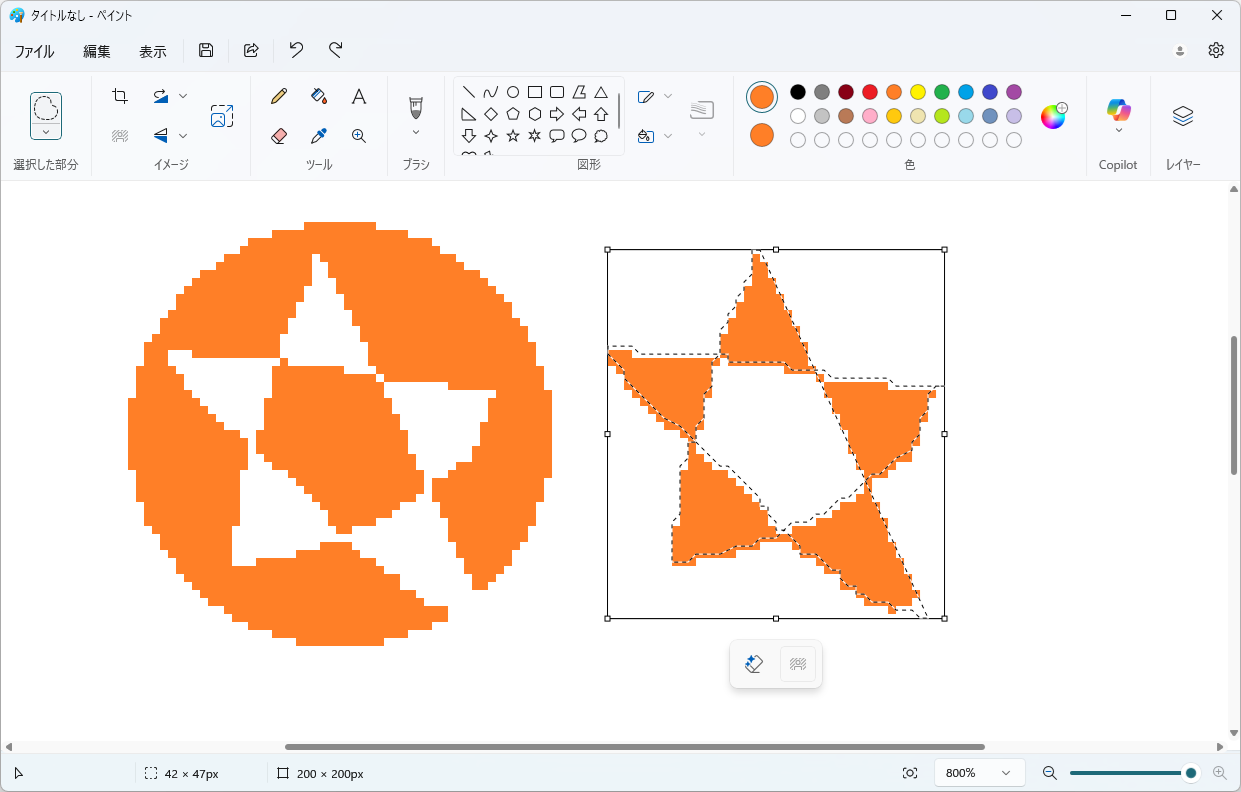
Task: Click the flip image icon
Action: click(x=160, y=135)
